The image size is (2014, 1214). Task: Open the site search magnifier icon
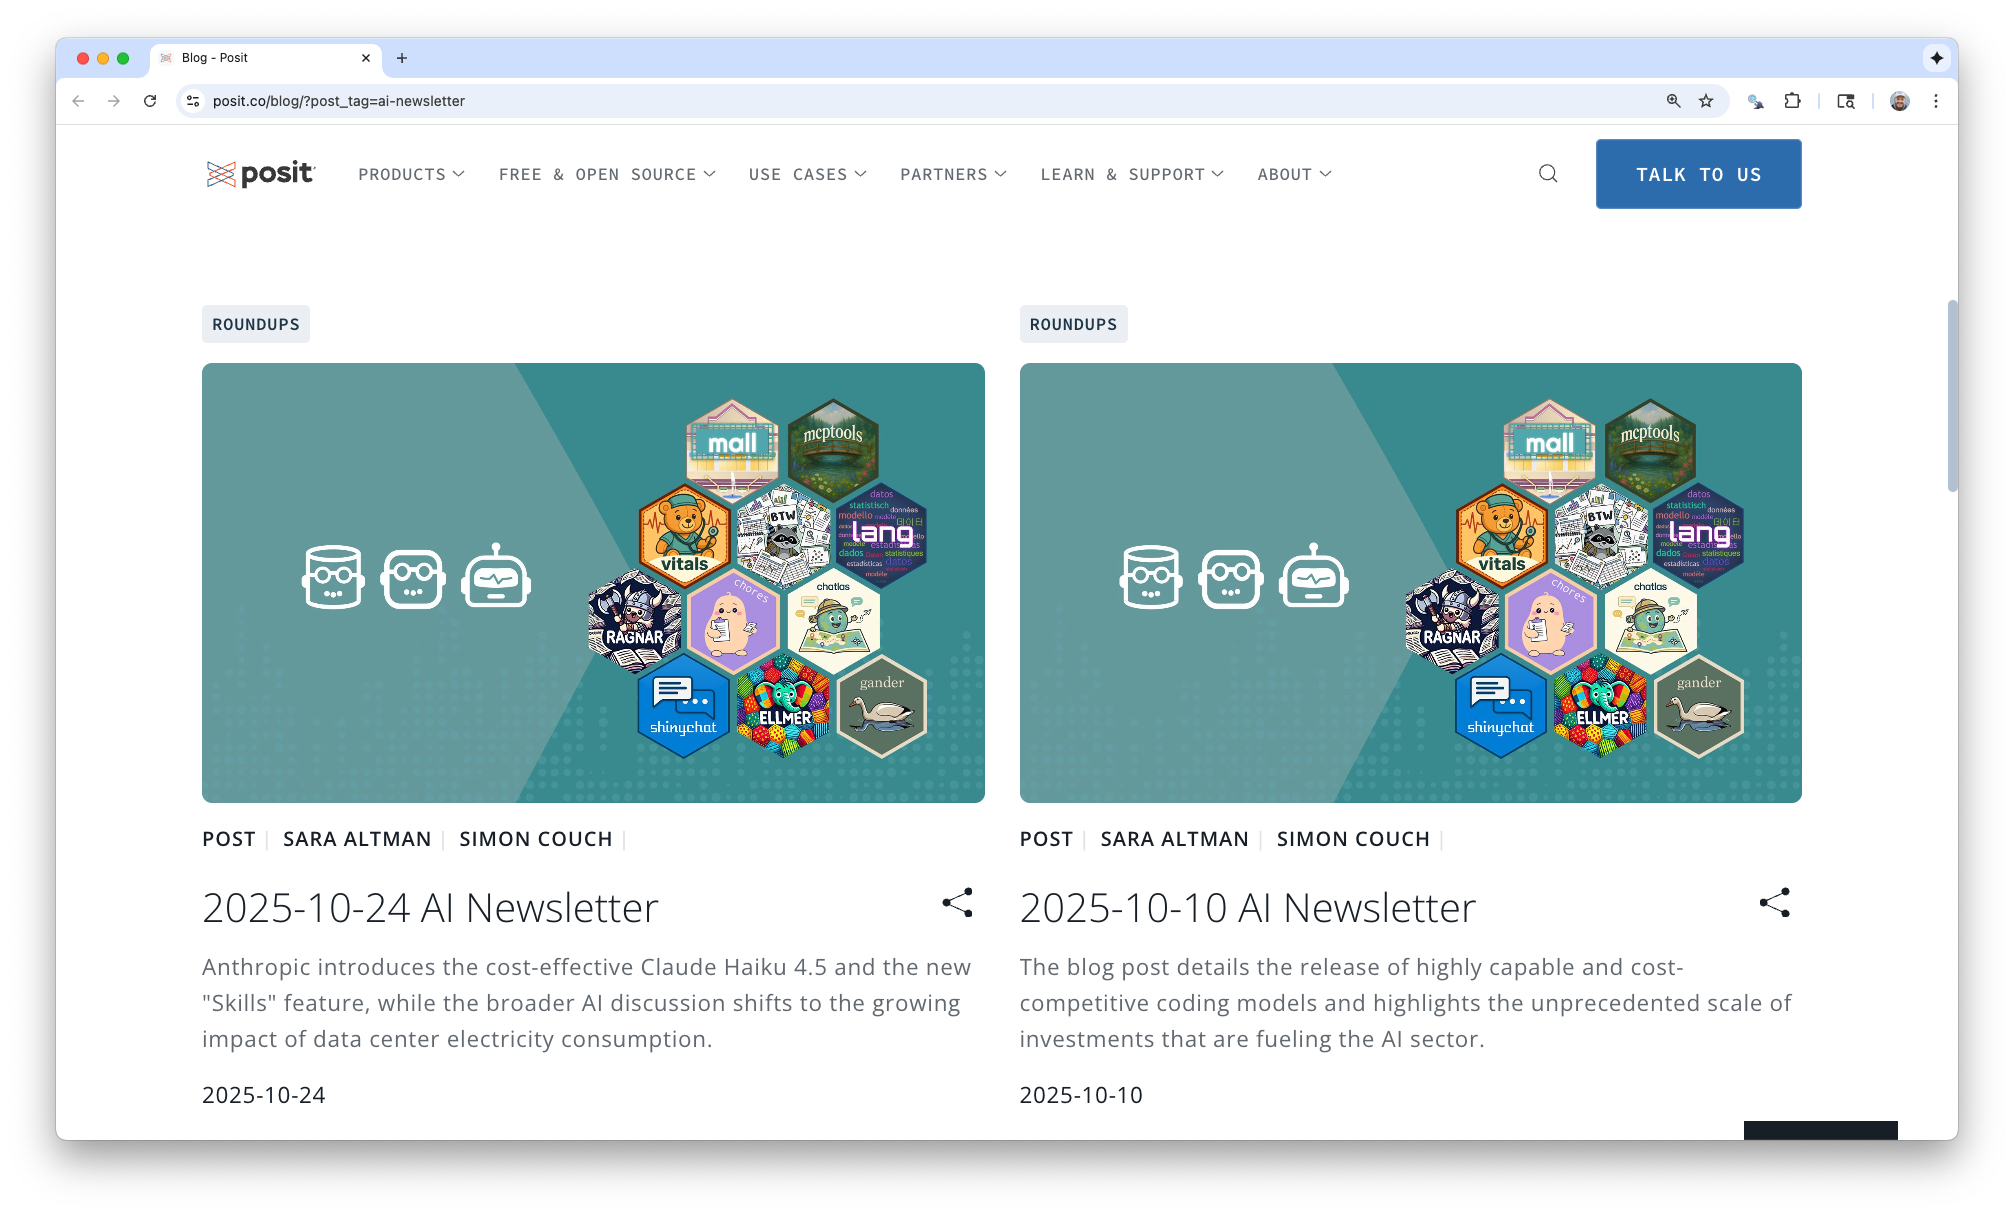(x=1548, y=174)
